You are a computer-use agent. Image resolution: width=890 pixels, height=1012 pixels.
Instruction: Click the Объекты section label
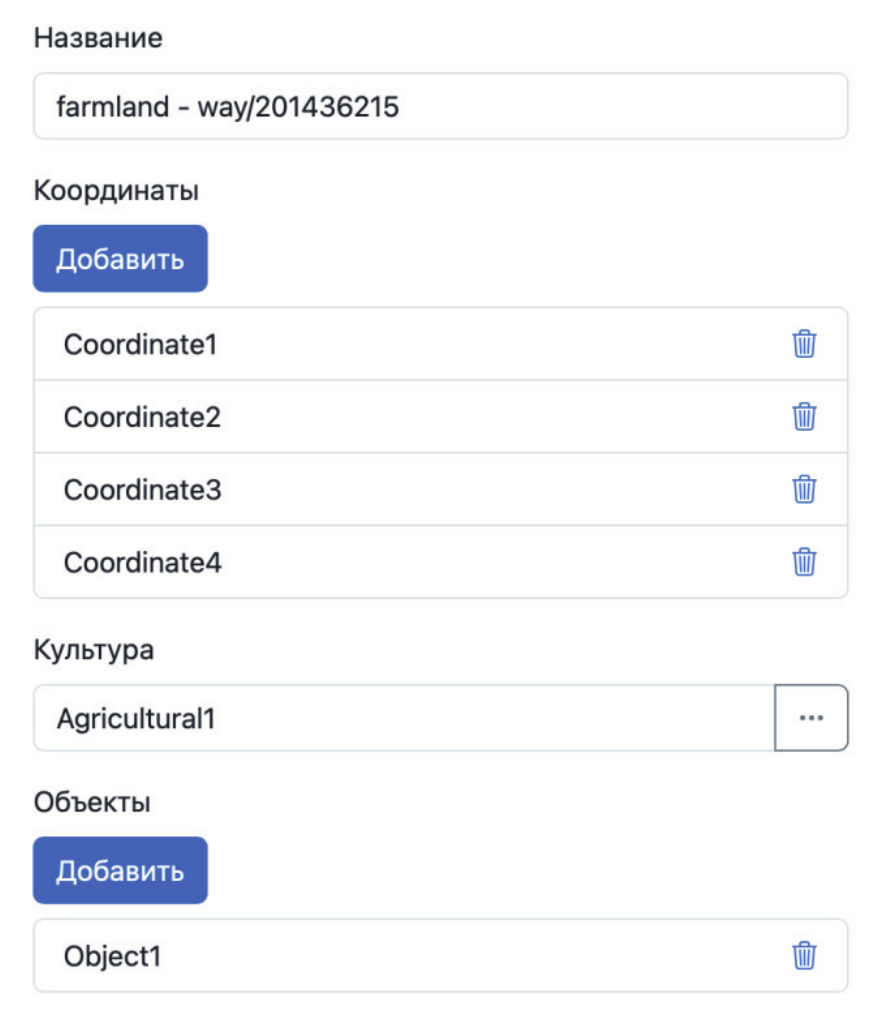click(92, 802)
